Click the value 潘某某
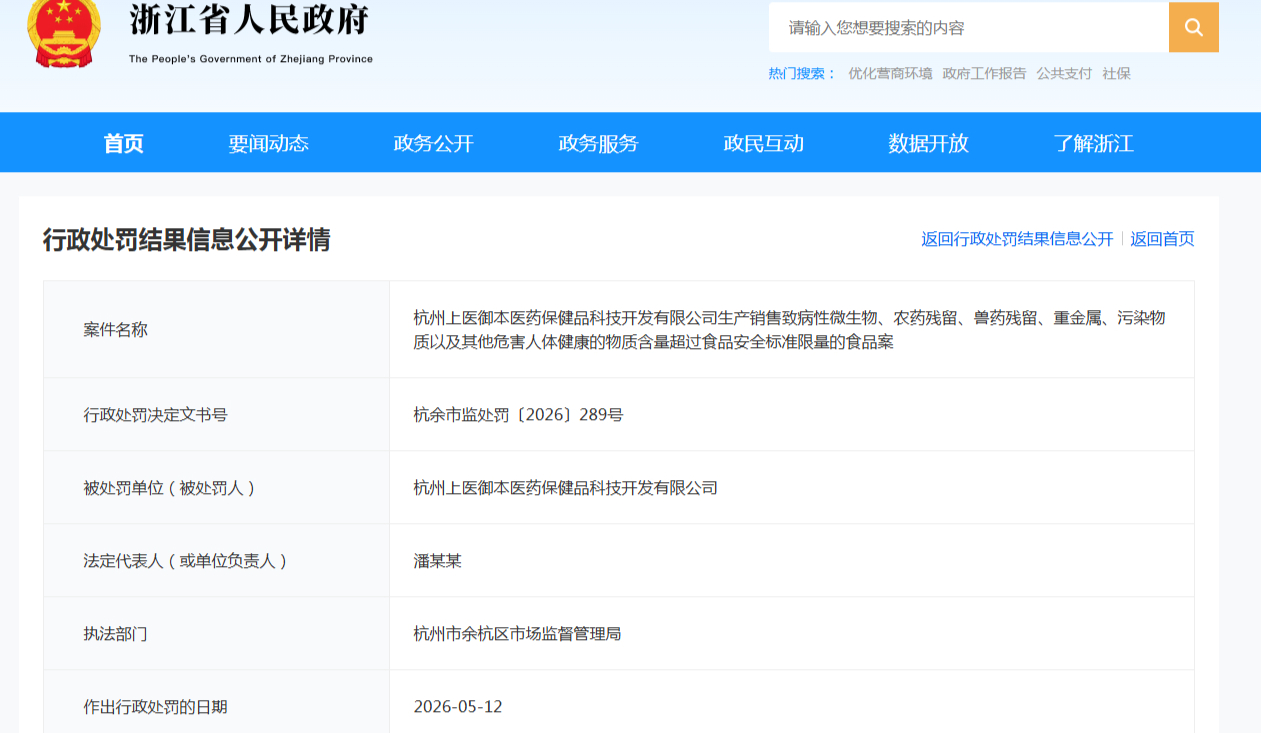Screen dimensions: 1261x733 coord(437,560)
